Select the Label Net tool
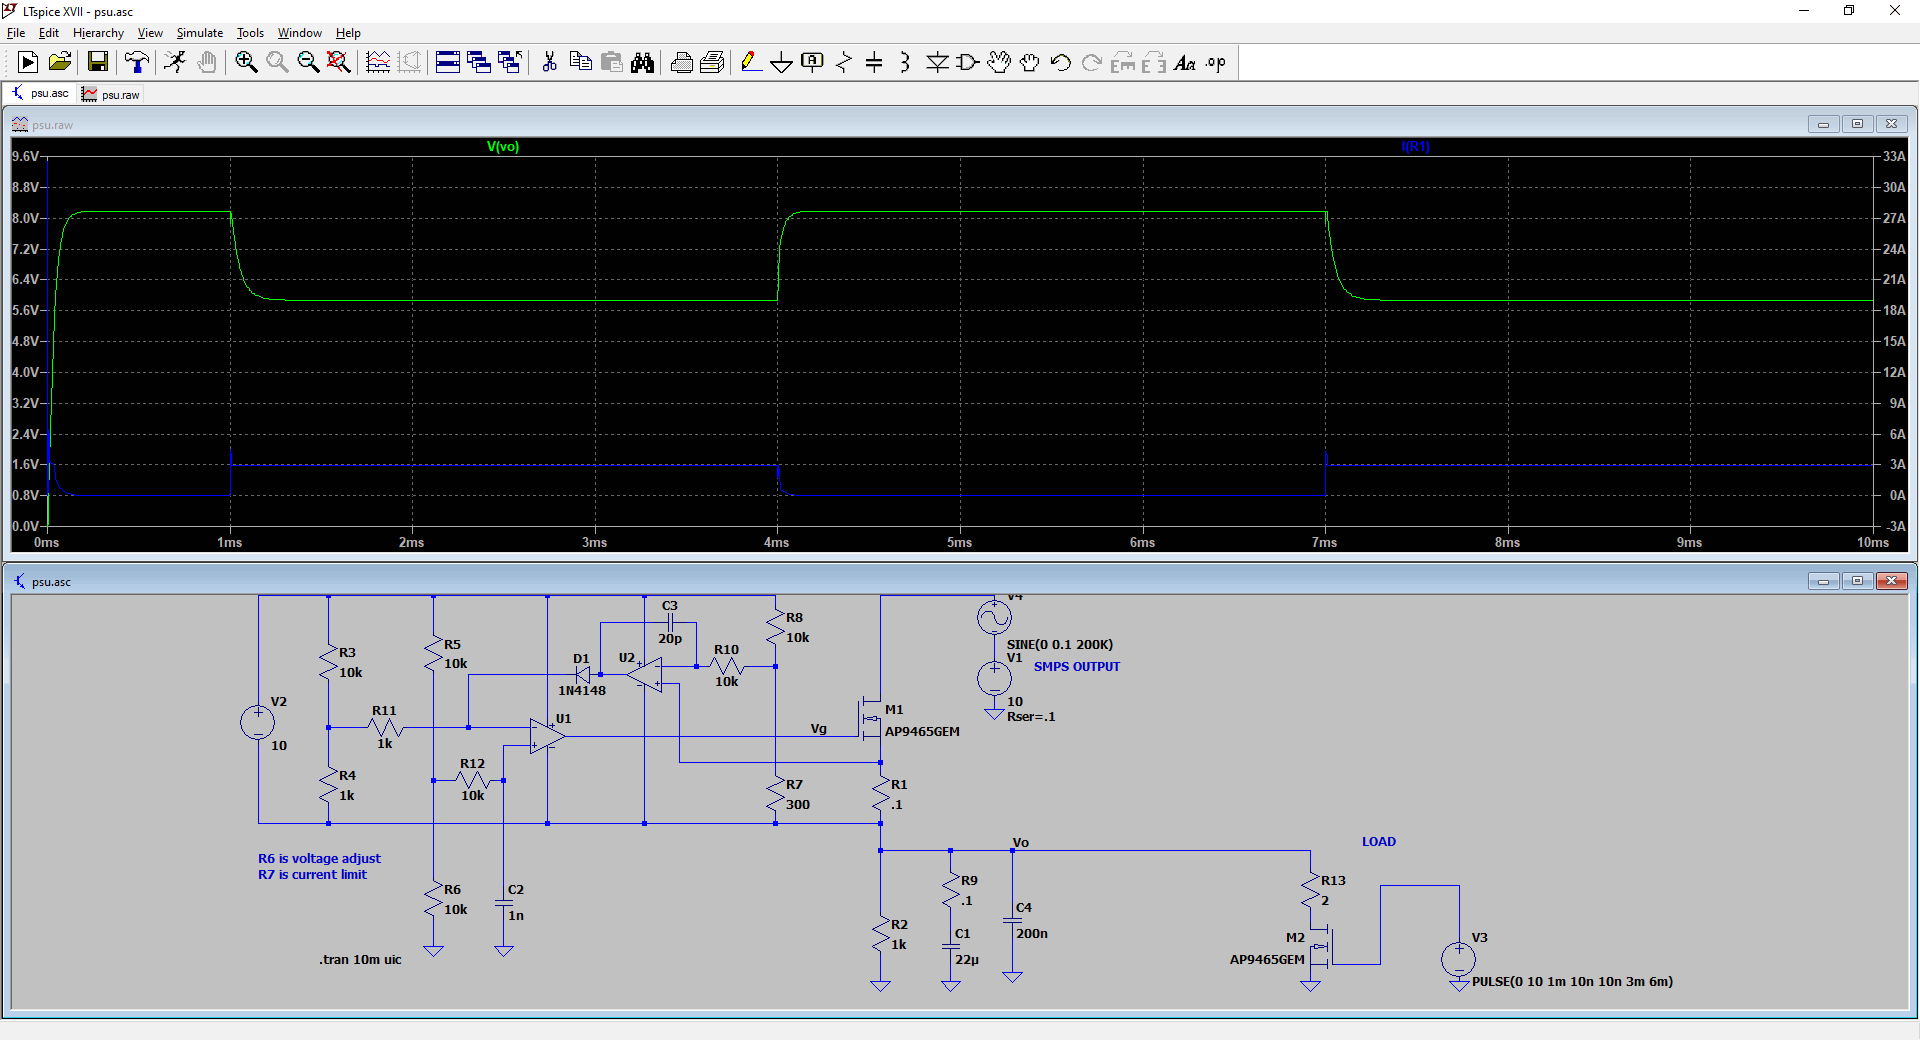This screenshot has height=1040, width=1920. [812, 62]
